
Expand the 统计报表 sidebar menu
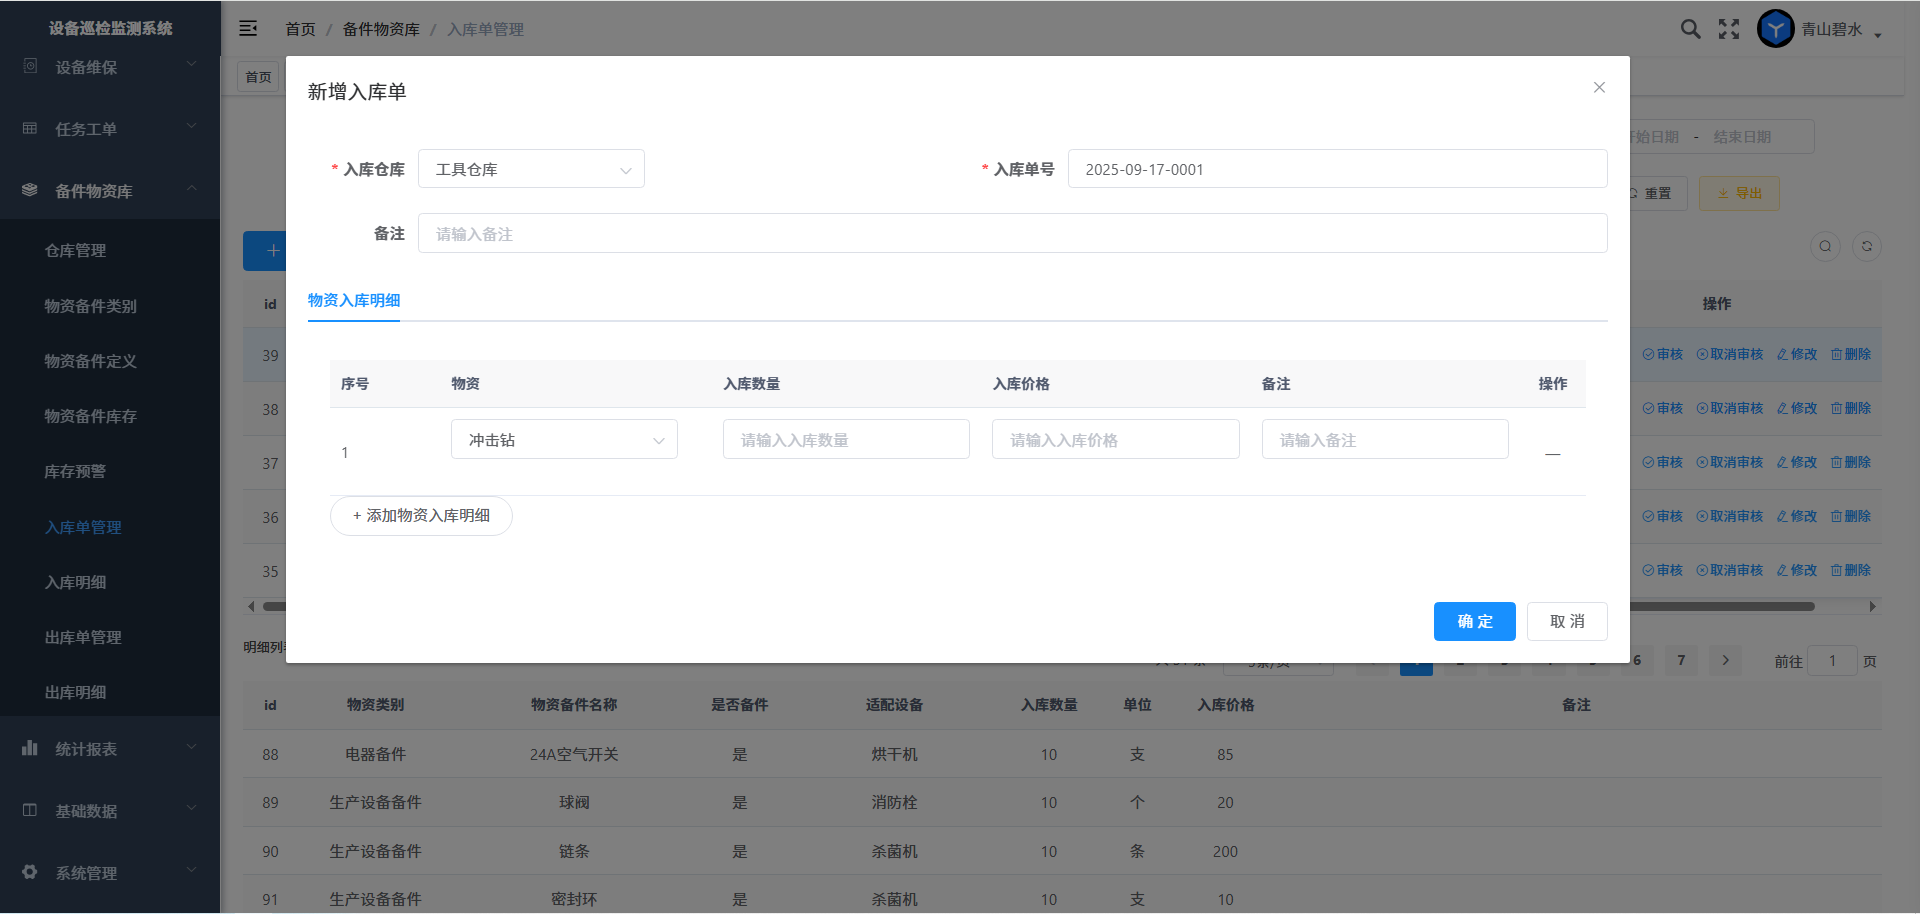(x=110, y=749)
